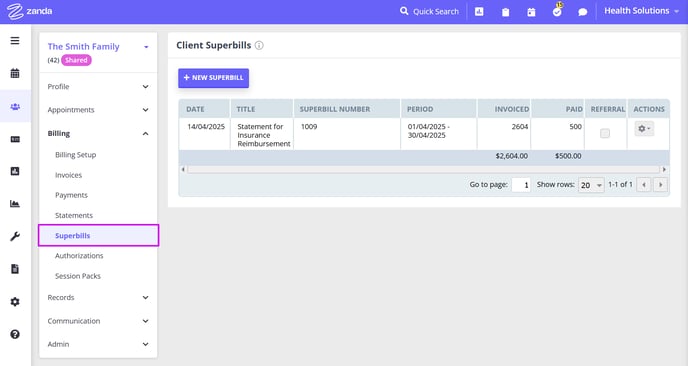Open the Show rows dropdown
The image size is (688, 366).
point(591,185)
